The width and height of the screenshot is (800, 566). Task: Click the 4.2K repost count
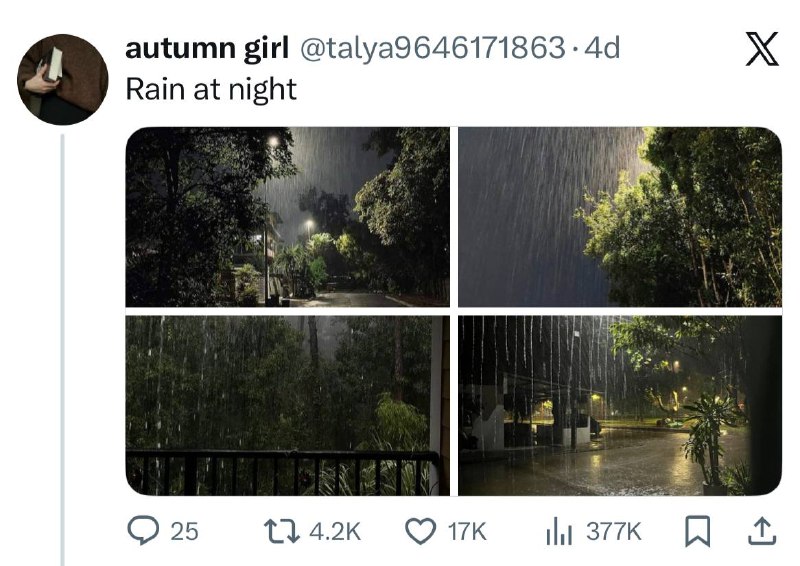click(334, 531)
